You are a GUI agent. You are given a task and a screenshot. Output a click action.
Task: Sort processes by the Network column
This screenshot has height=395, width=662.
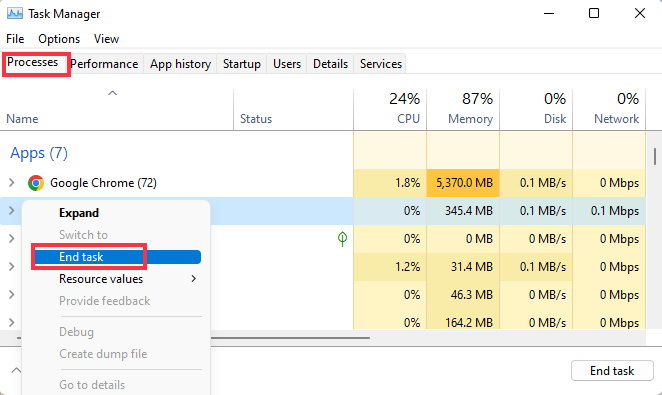pyautogui.click(x=609, y=109)
